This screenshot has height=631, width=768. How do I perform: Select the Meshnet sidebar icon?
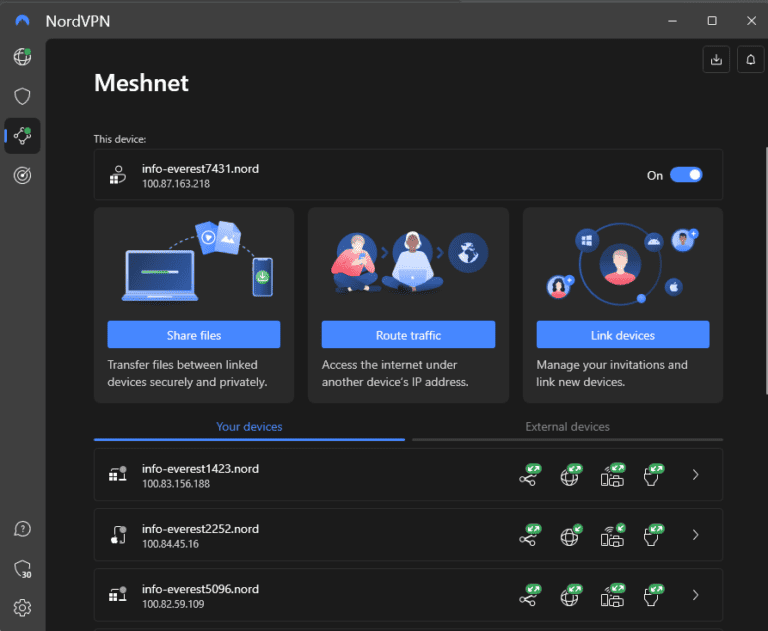point(22,136)
